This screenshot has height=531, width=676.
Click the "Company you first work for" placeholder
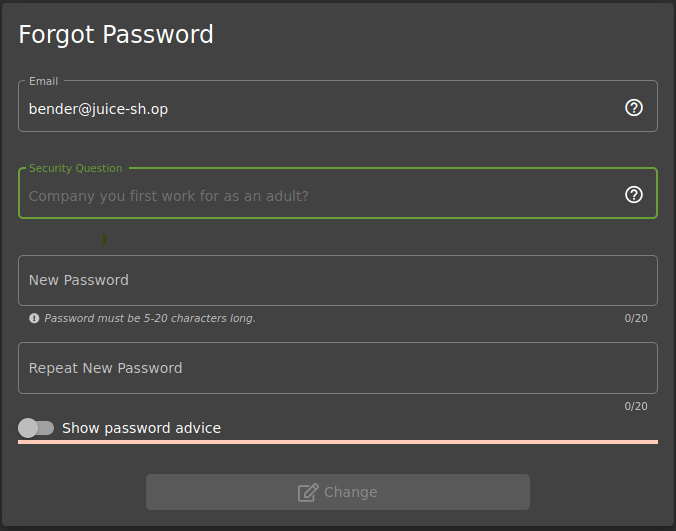point(168,196)
